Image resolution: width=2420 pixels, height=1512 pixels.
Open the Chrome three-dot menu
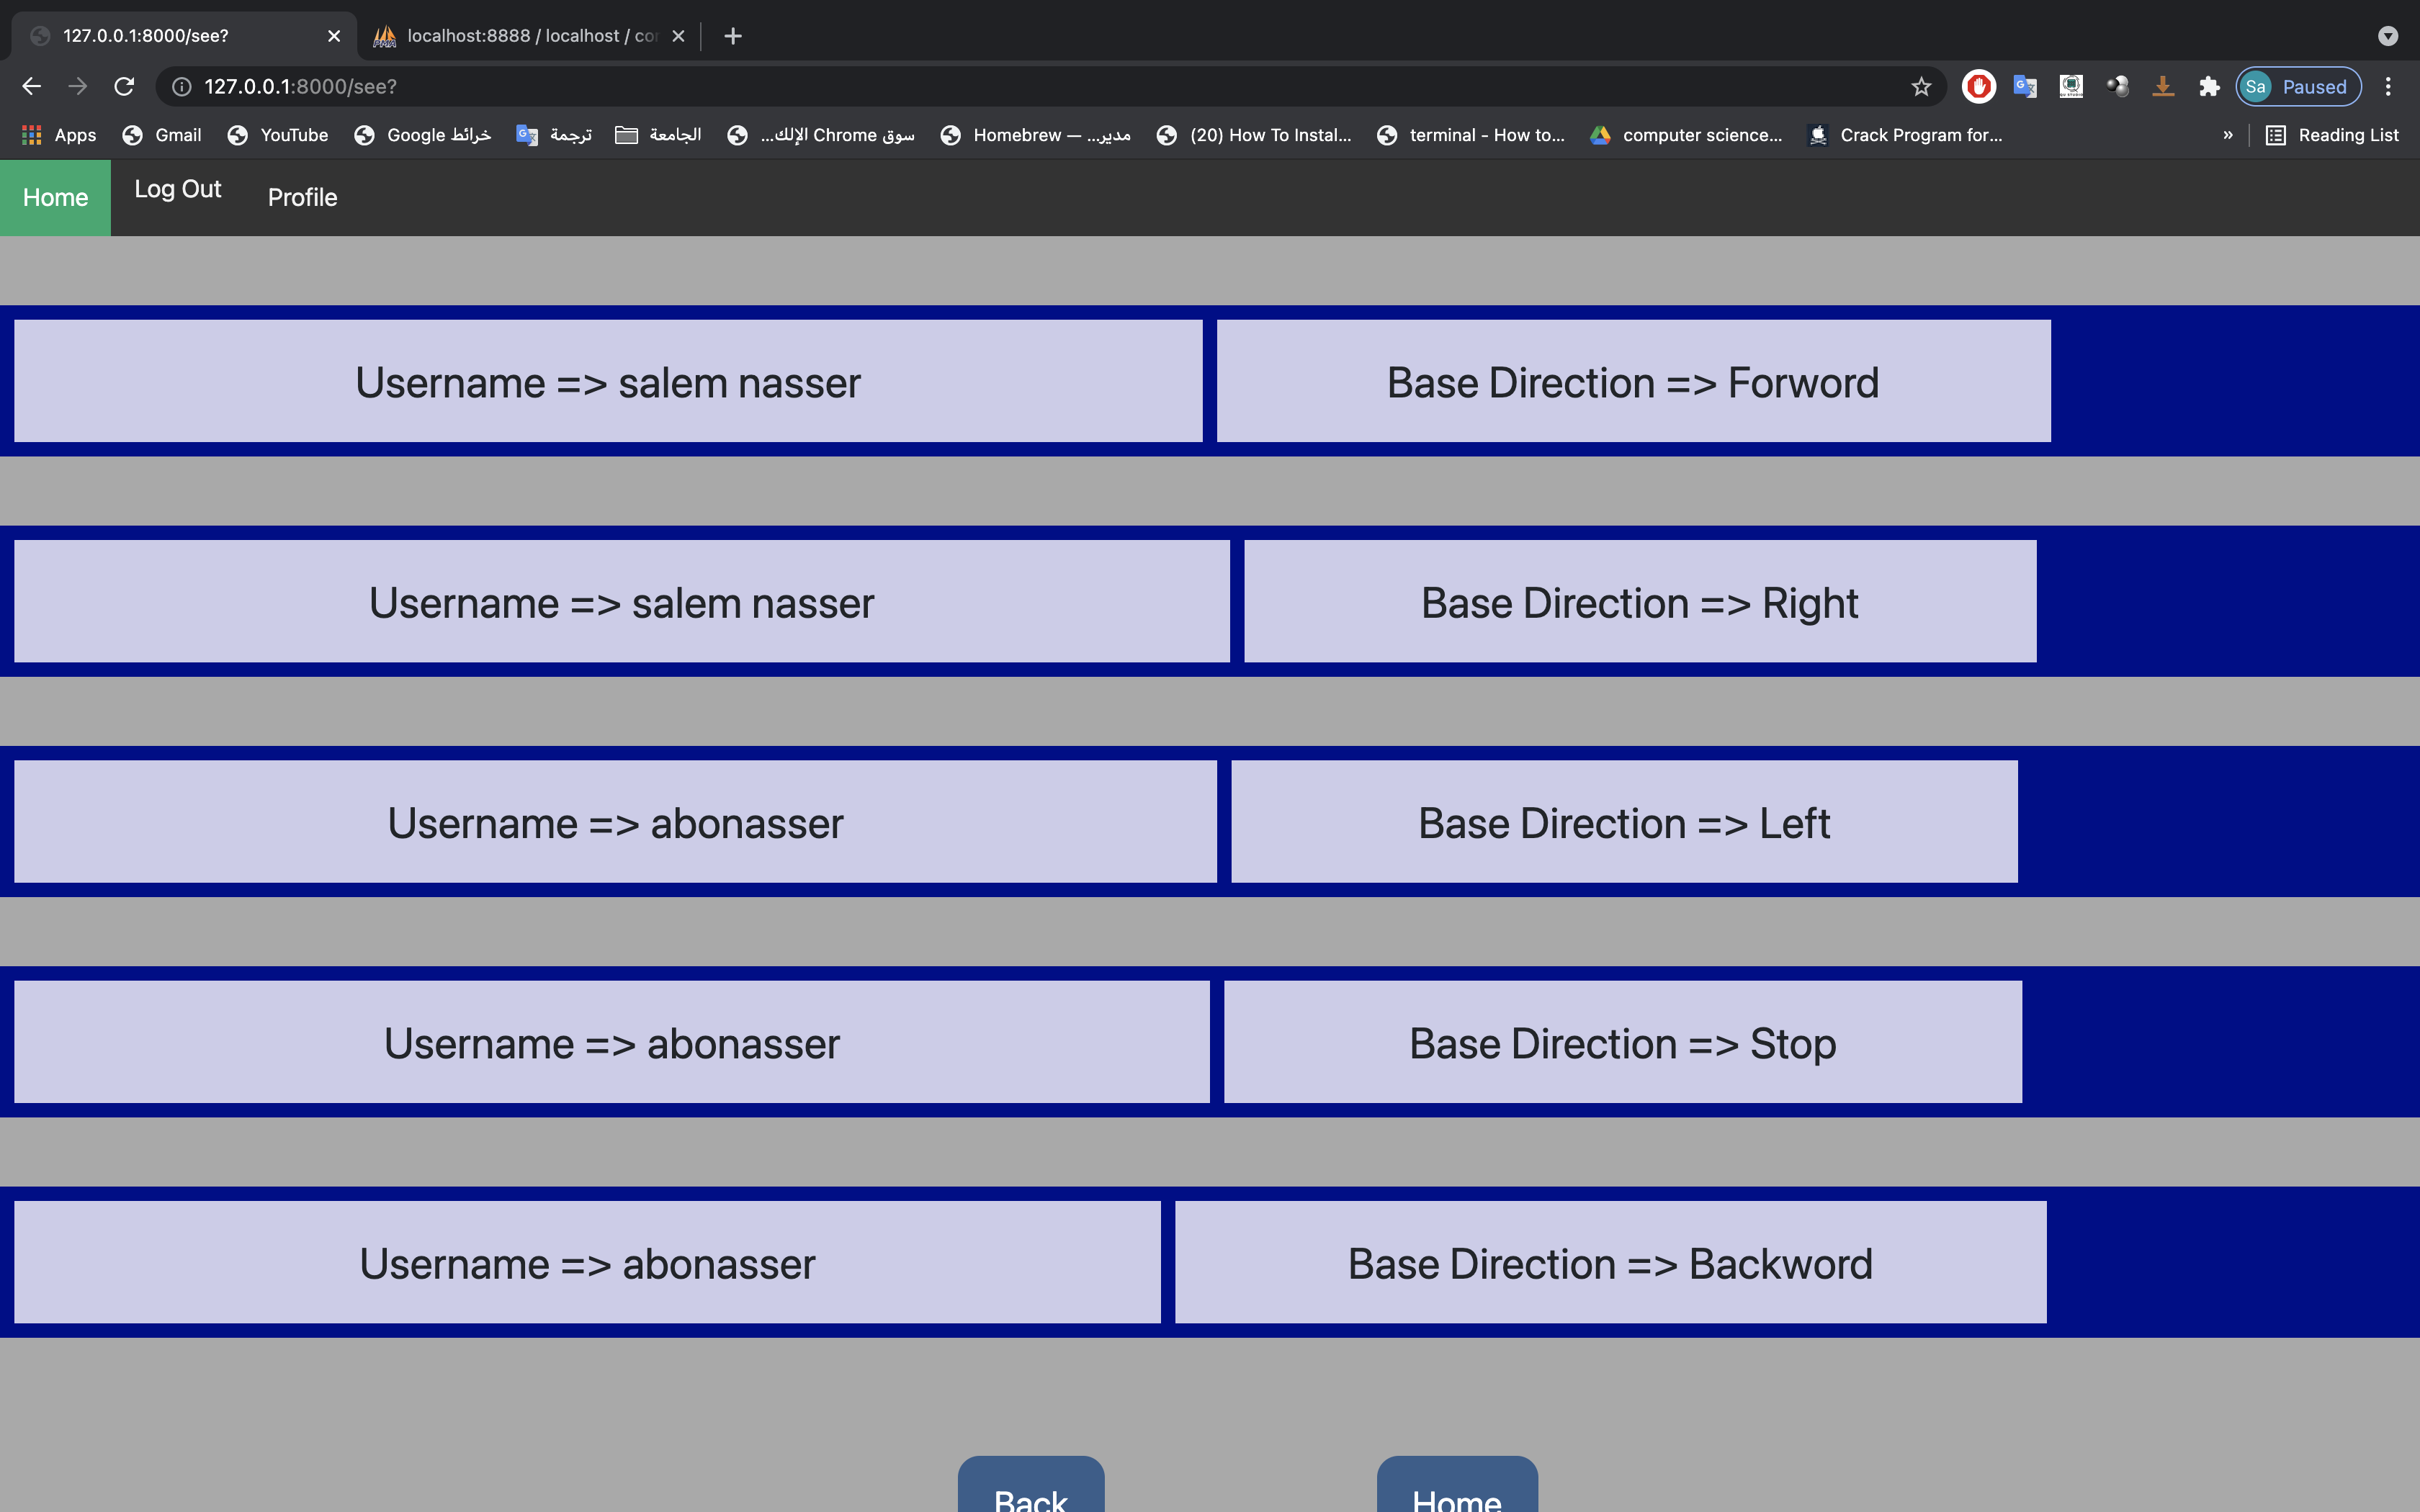[x=2388, y=87]
